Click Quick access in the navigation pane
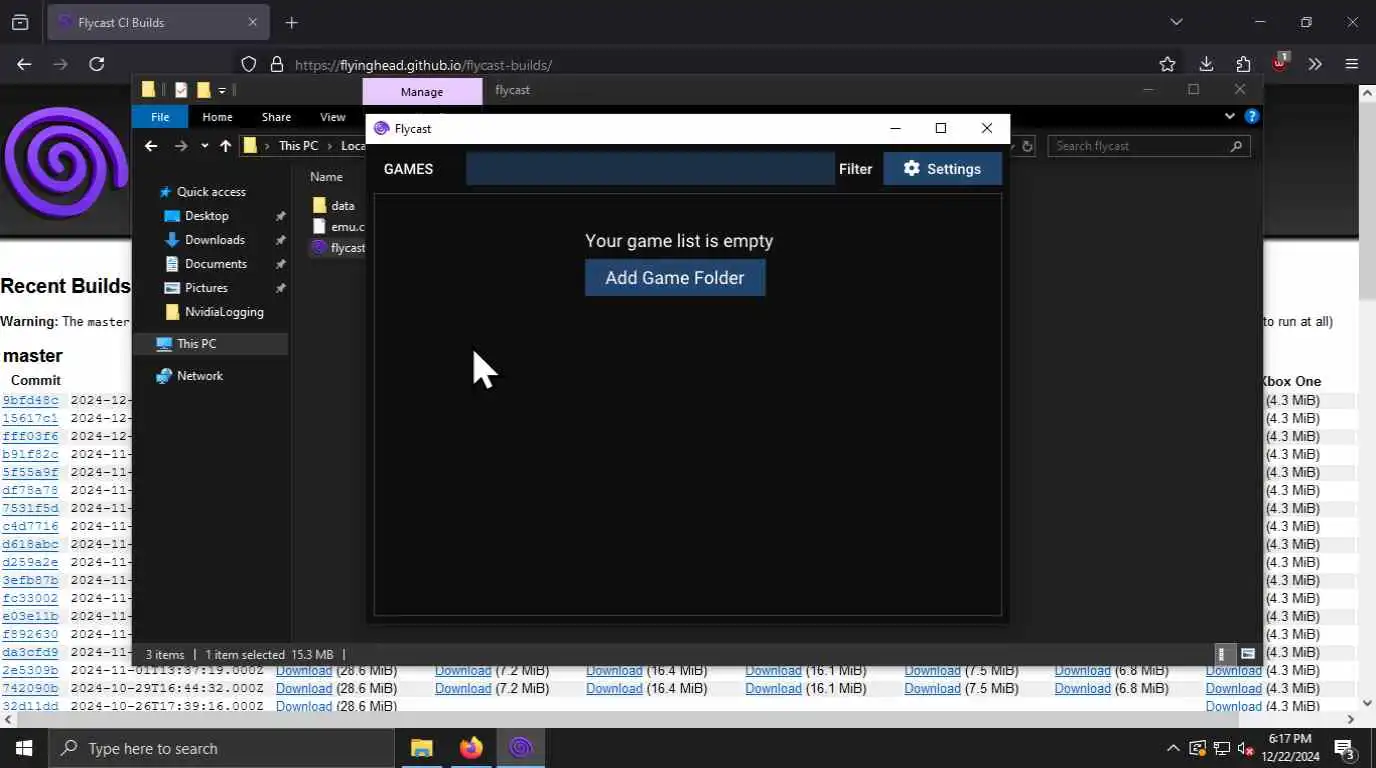The width and height of the screenshot is (1376, 768). click(x=211, y=192)
